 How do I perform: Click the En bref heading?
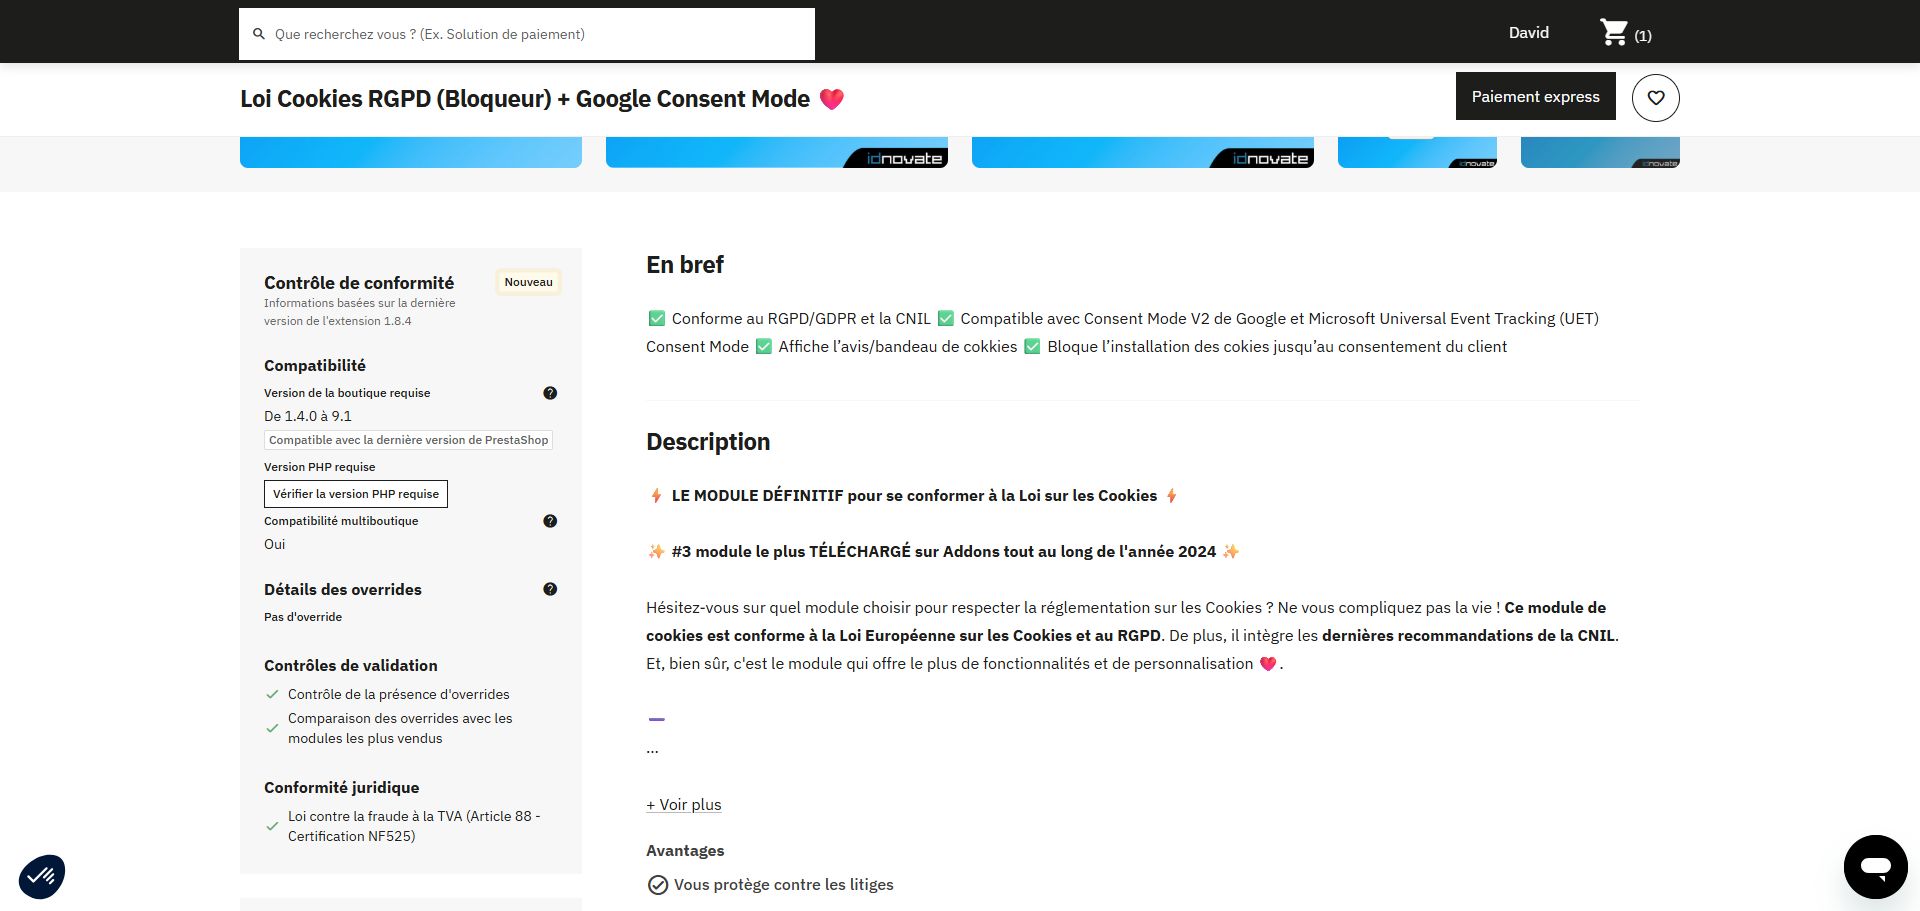pyautogui.click(x=685, y=265)
